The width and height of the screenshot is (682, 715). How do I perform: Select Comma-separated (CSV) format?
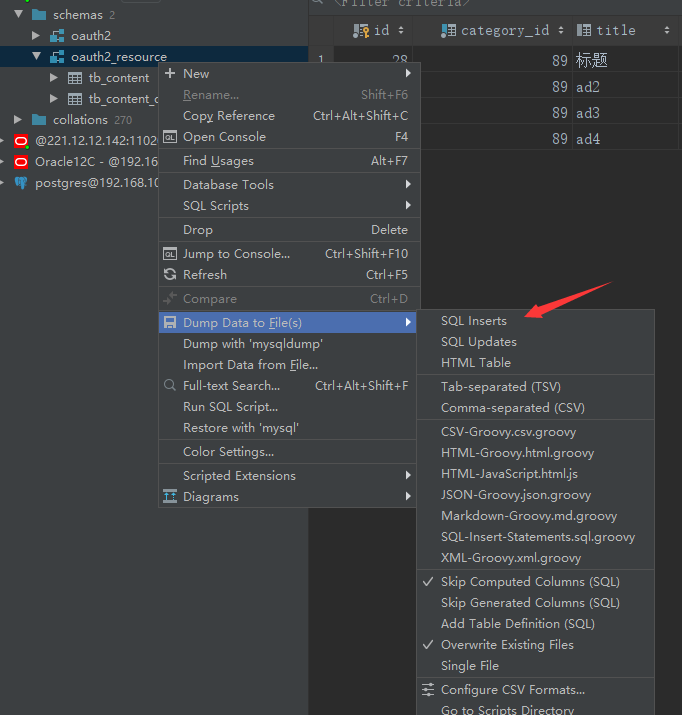(x=536, y=408)
